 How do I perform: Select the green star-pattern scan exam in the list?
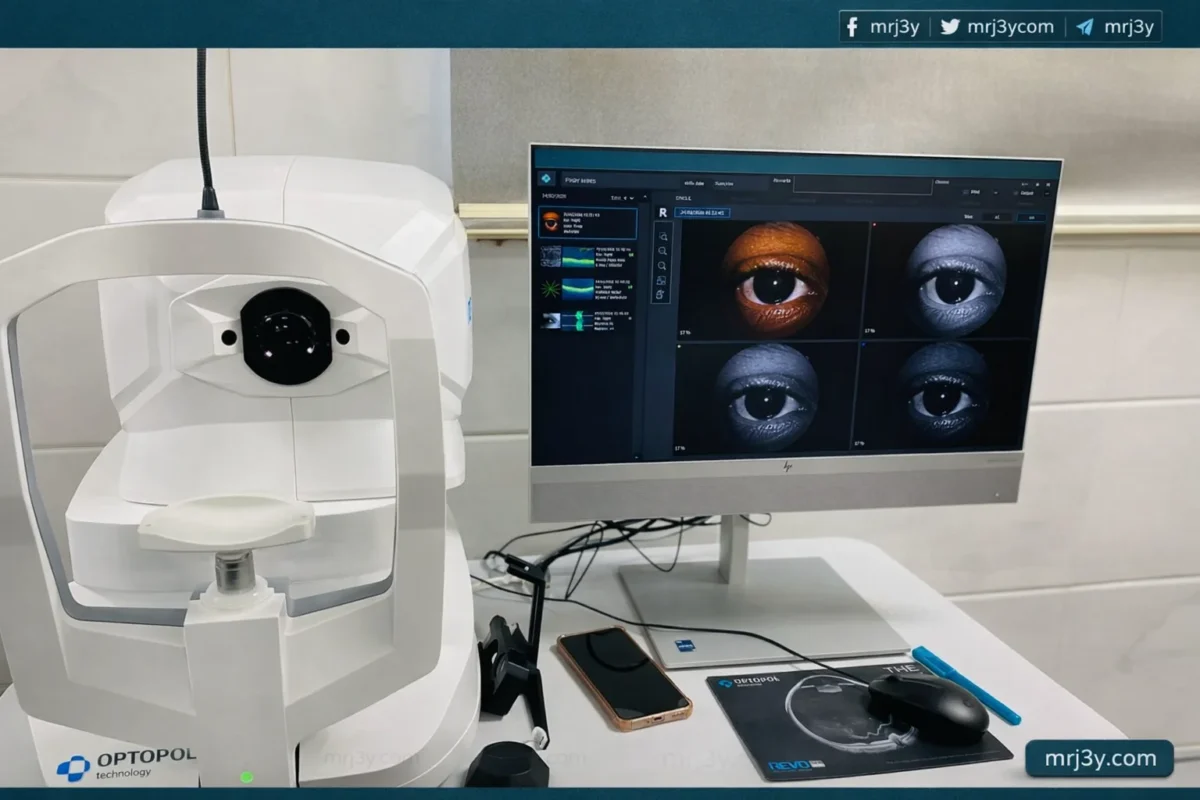[550, 288]
